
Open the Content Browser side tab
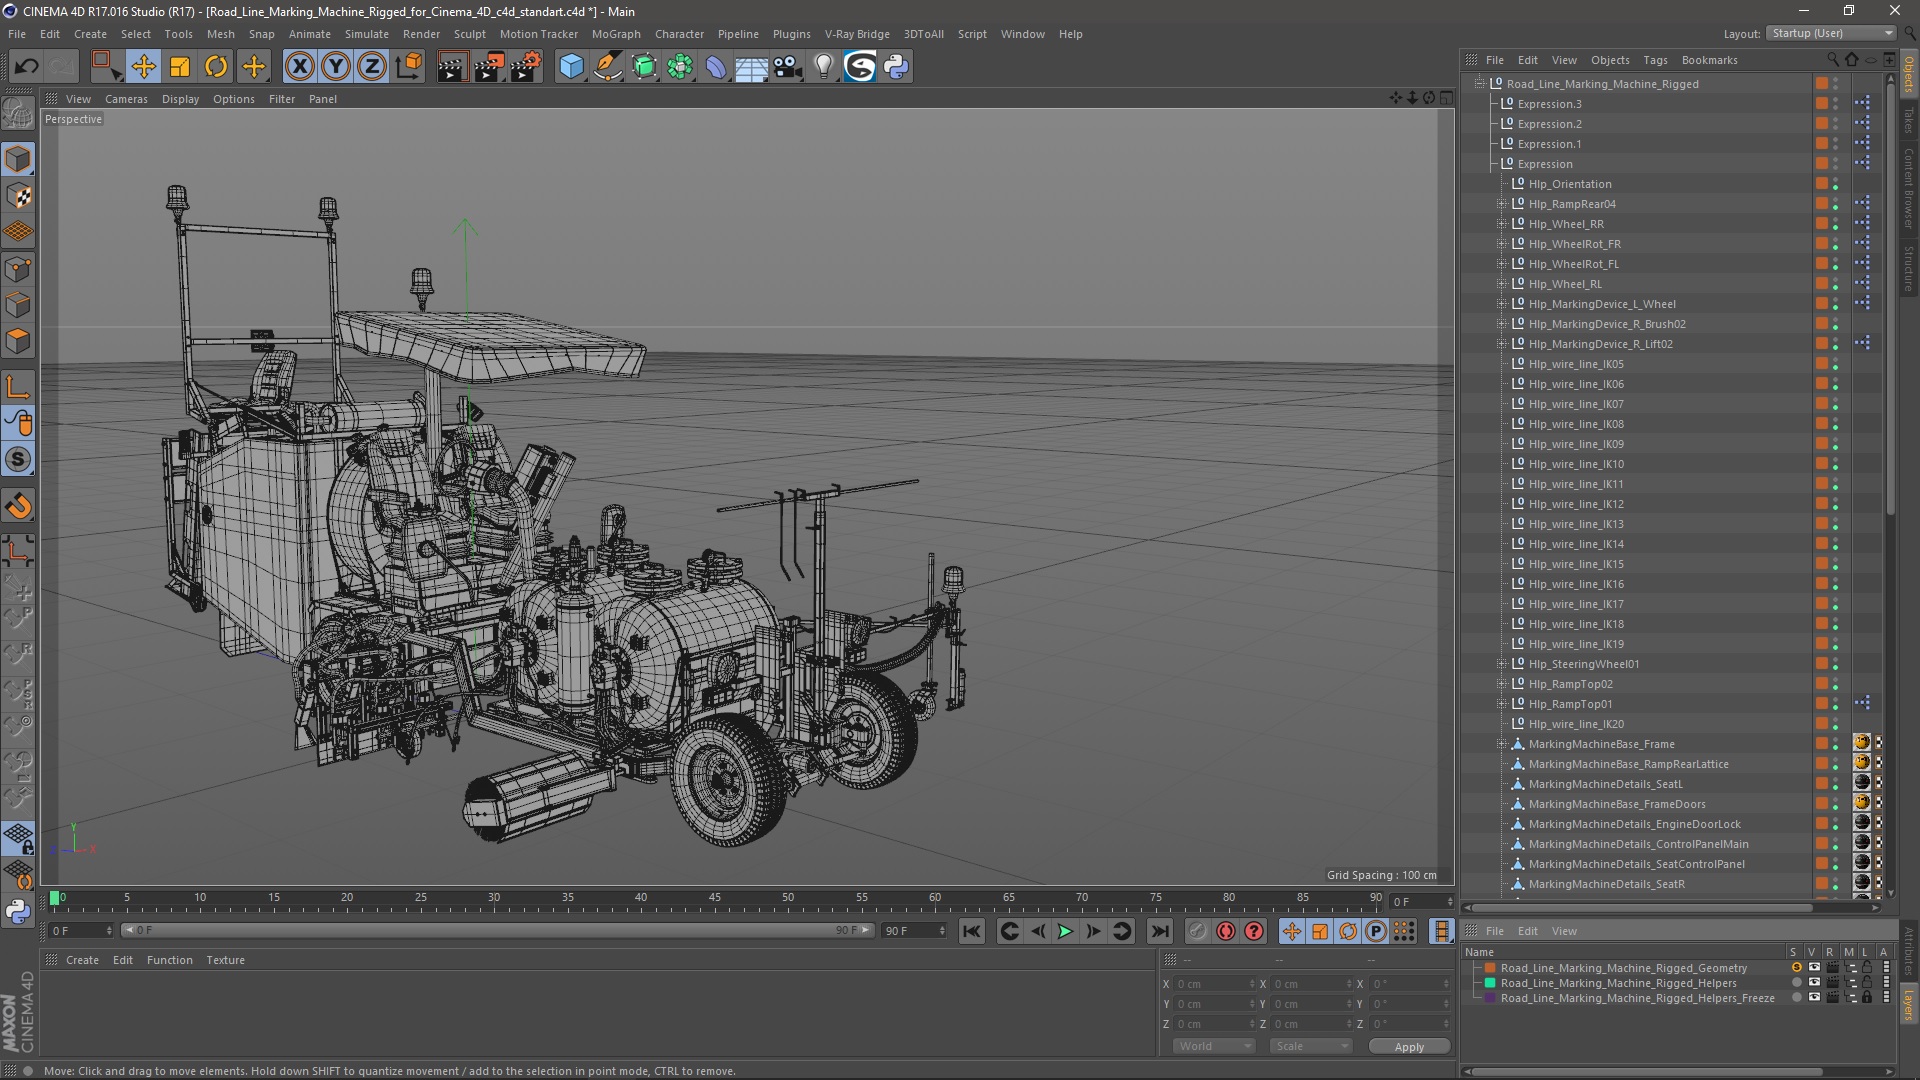point(1909,188)
